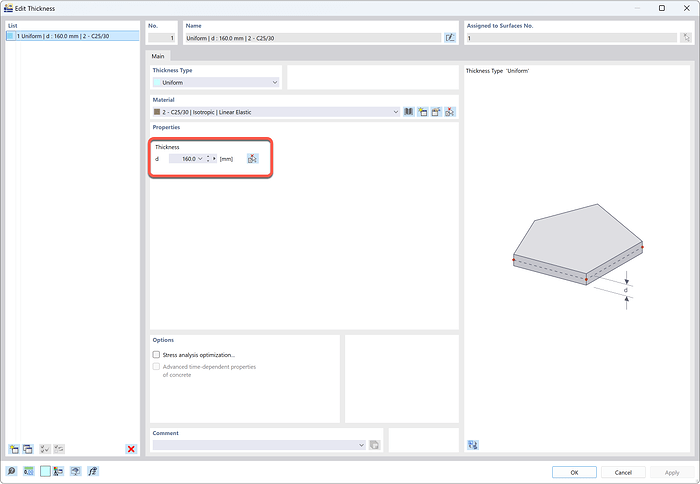Create new material icon beside Material field
Image resolution: width=700 pixels, height=484 pixels.
[x=422, y=112]
